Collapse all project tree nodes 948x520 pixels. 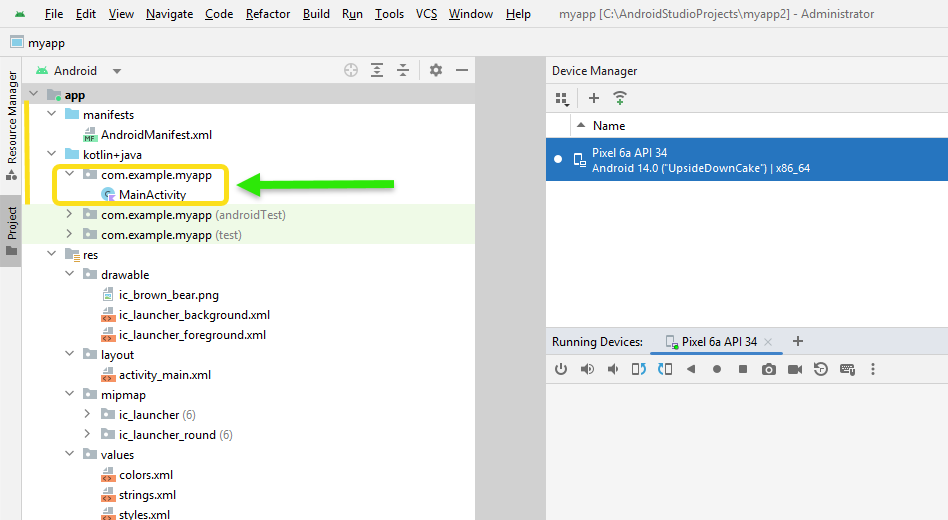403,70
